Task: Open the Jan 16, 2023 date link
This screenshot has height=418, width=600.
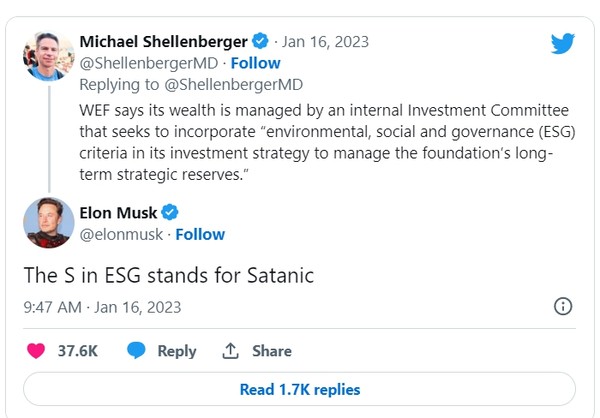Action: 325,42
